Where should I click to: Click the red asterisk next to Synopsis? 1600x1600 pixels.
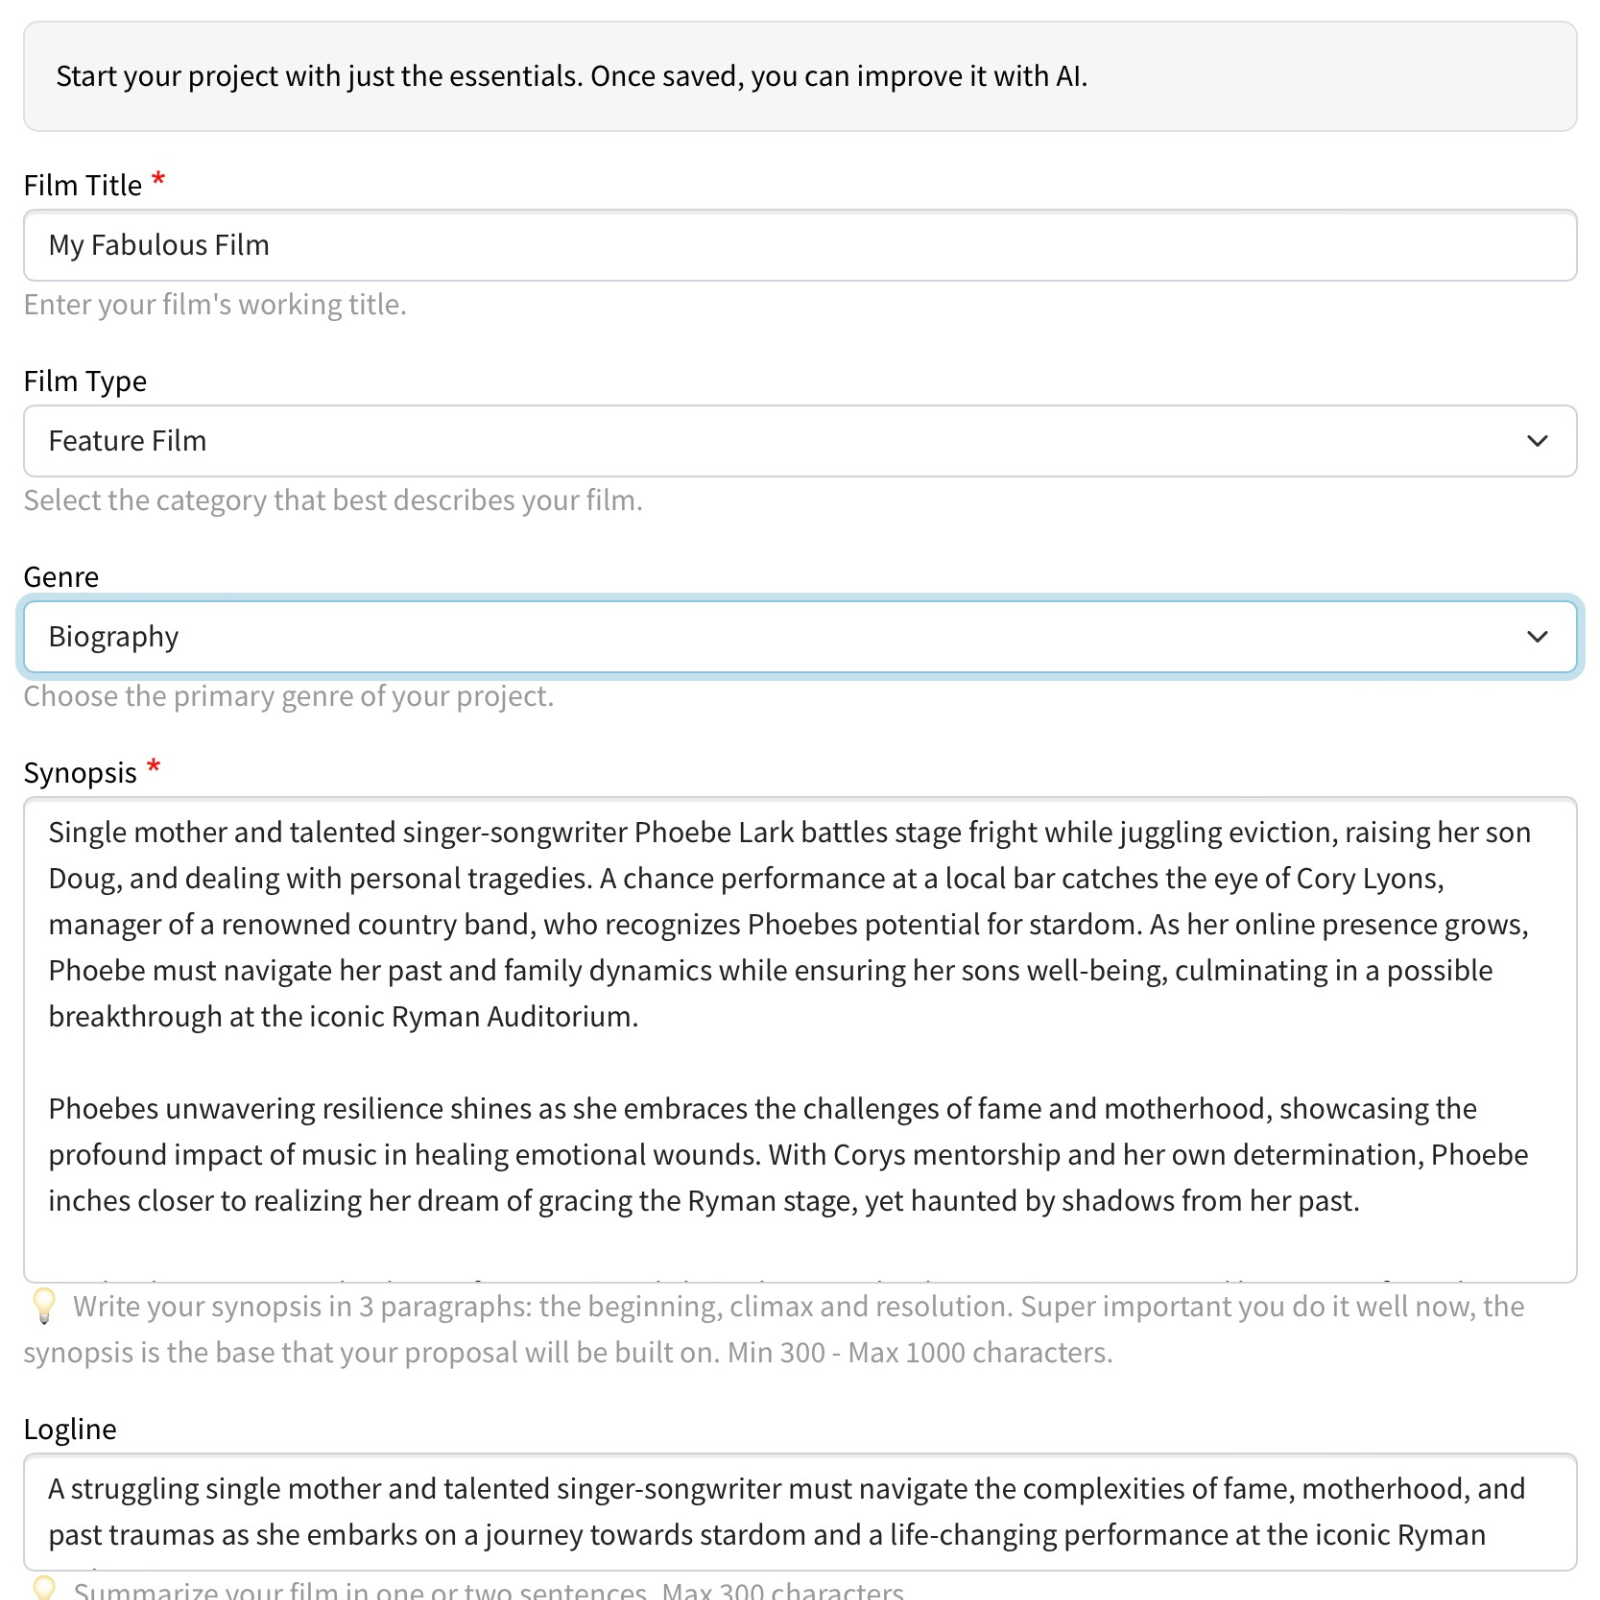tap(153, 769)
